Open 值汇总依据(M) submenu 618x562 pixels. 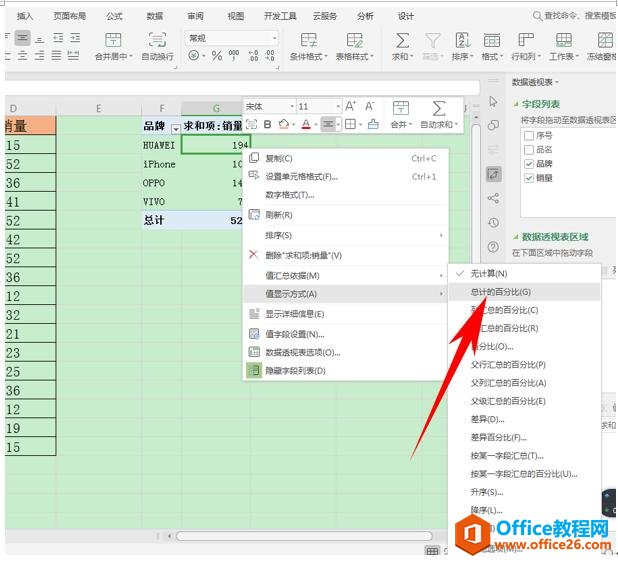pyautogui.click(x=346, y=276)
